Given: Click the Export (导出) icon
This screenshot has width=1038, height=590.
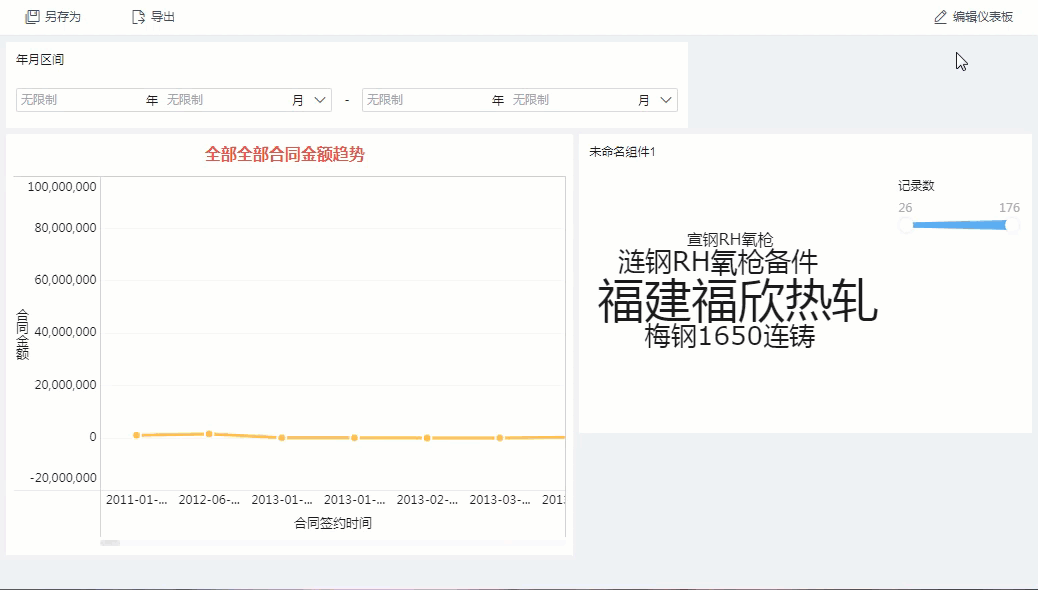Looking at the screenshot, I should [x=138, y=17].
